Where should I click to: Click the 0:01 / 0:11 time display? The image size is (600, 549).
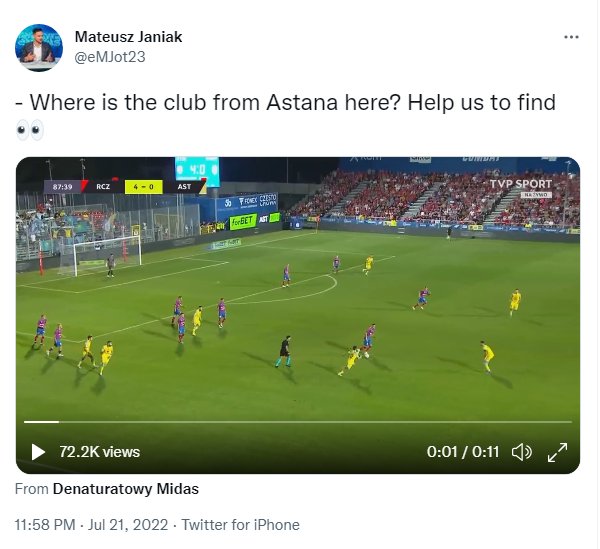point(463,452)
